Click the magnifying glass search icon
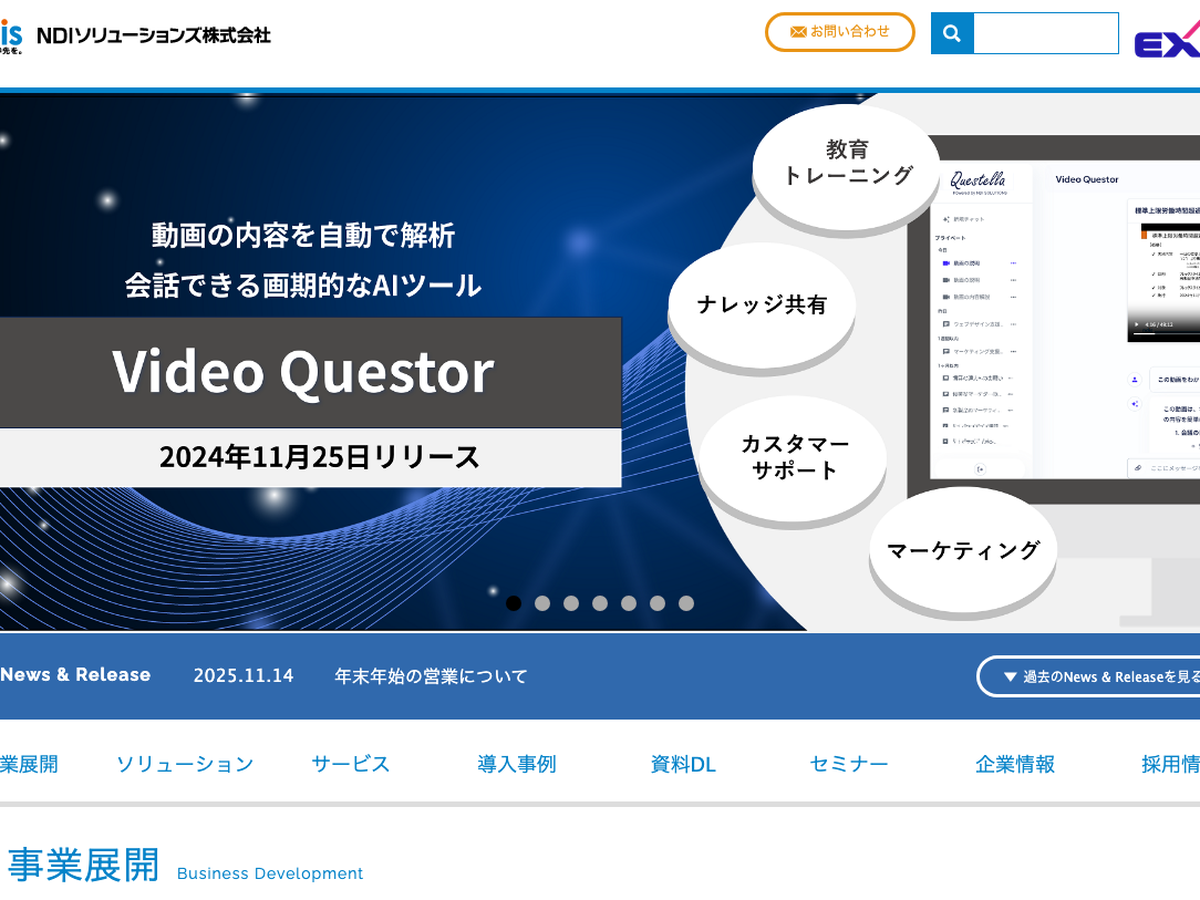 pos(952,33)
